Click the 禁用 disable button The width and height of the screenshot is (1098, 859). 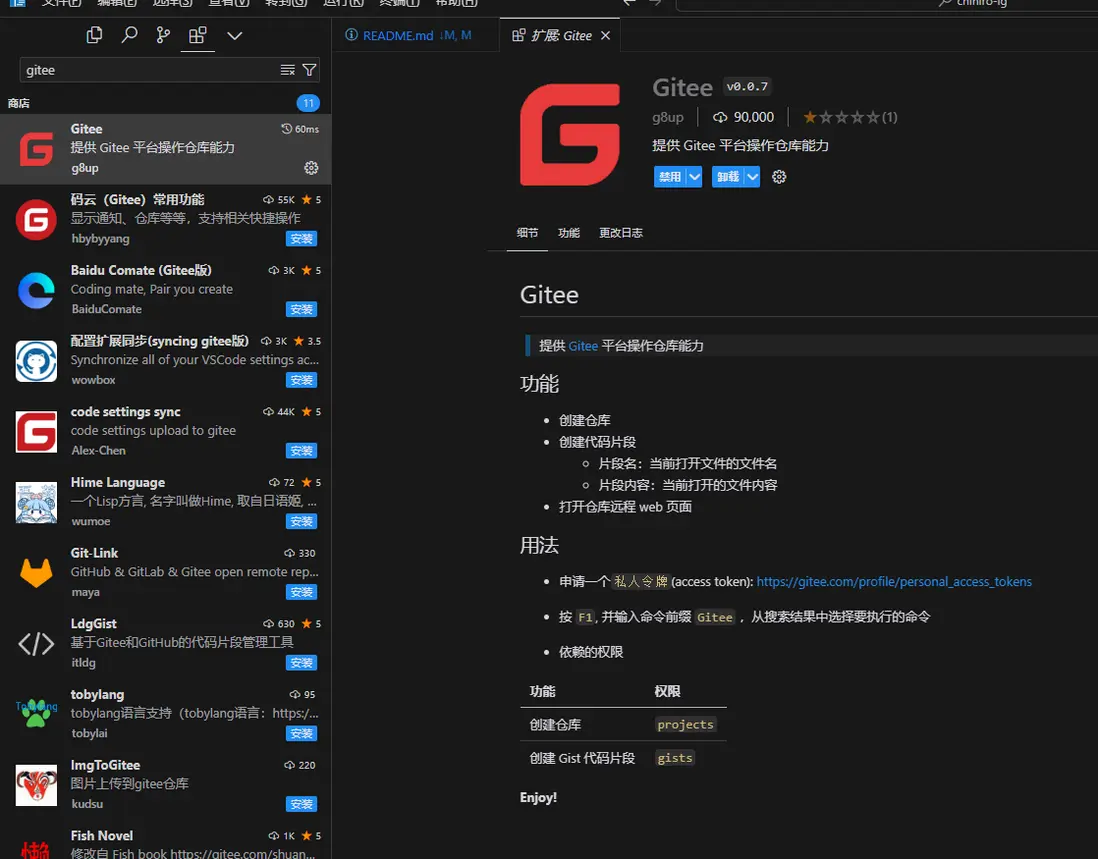coord(670,177)
